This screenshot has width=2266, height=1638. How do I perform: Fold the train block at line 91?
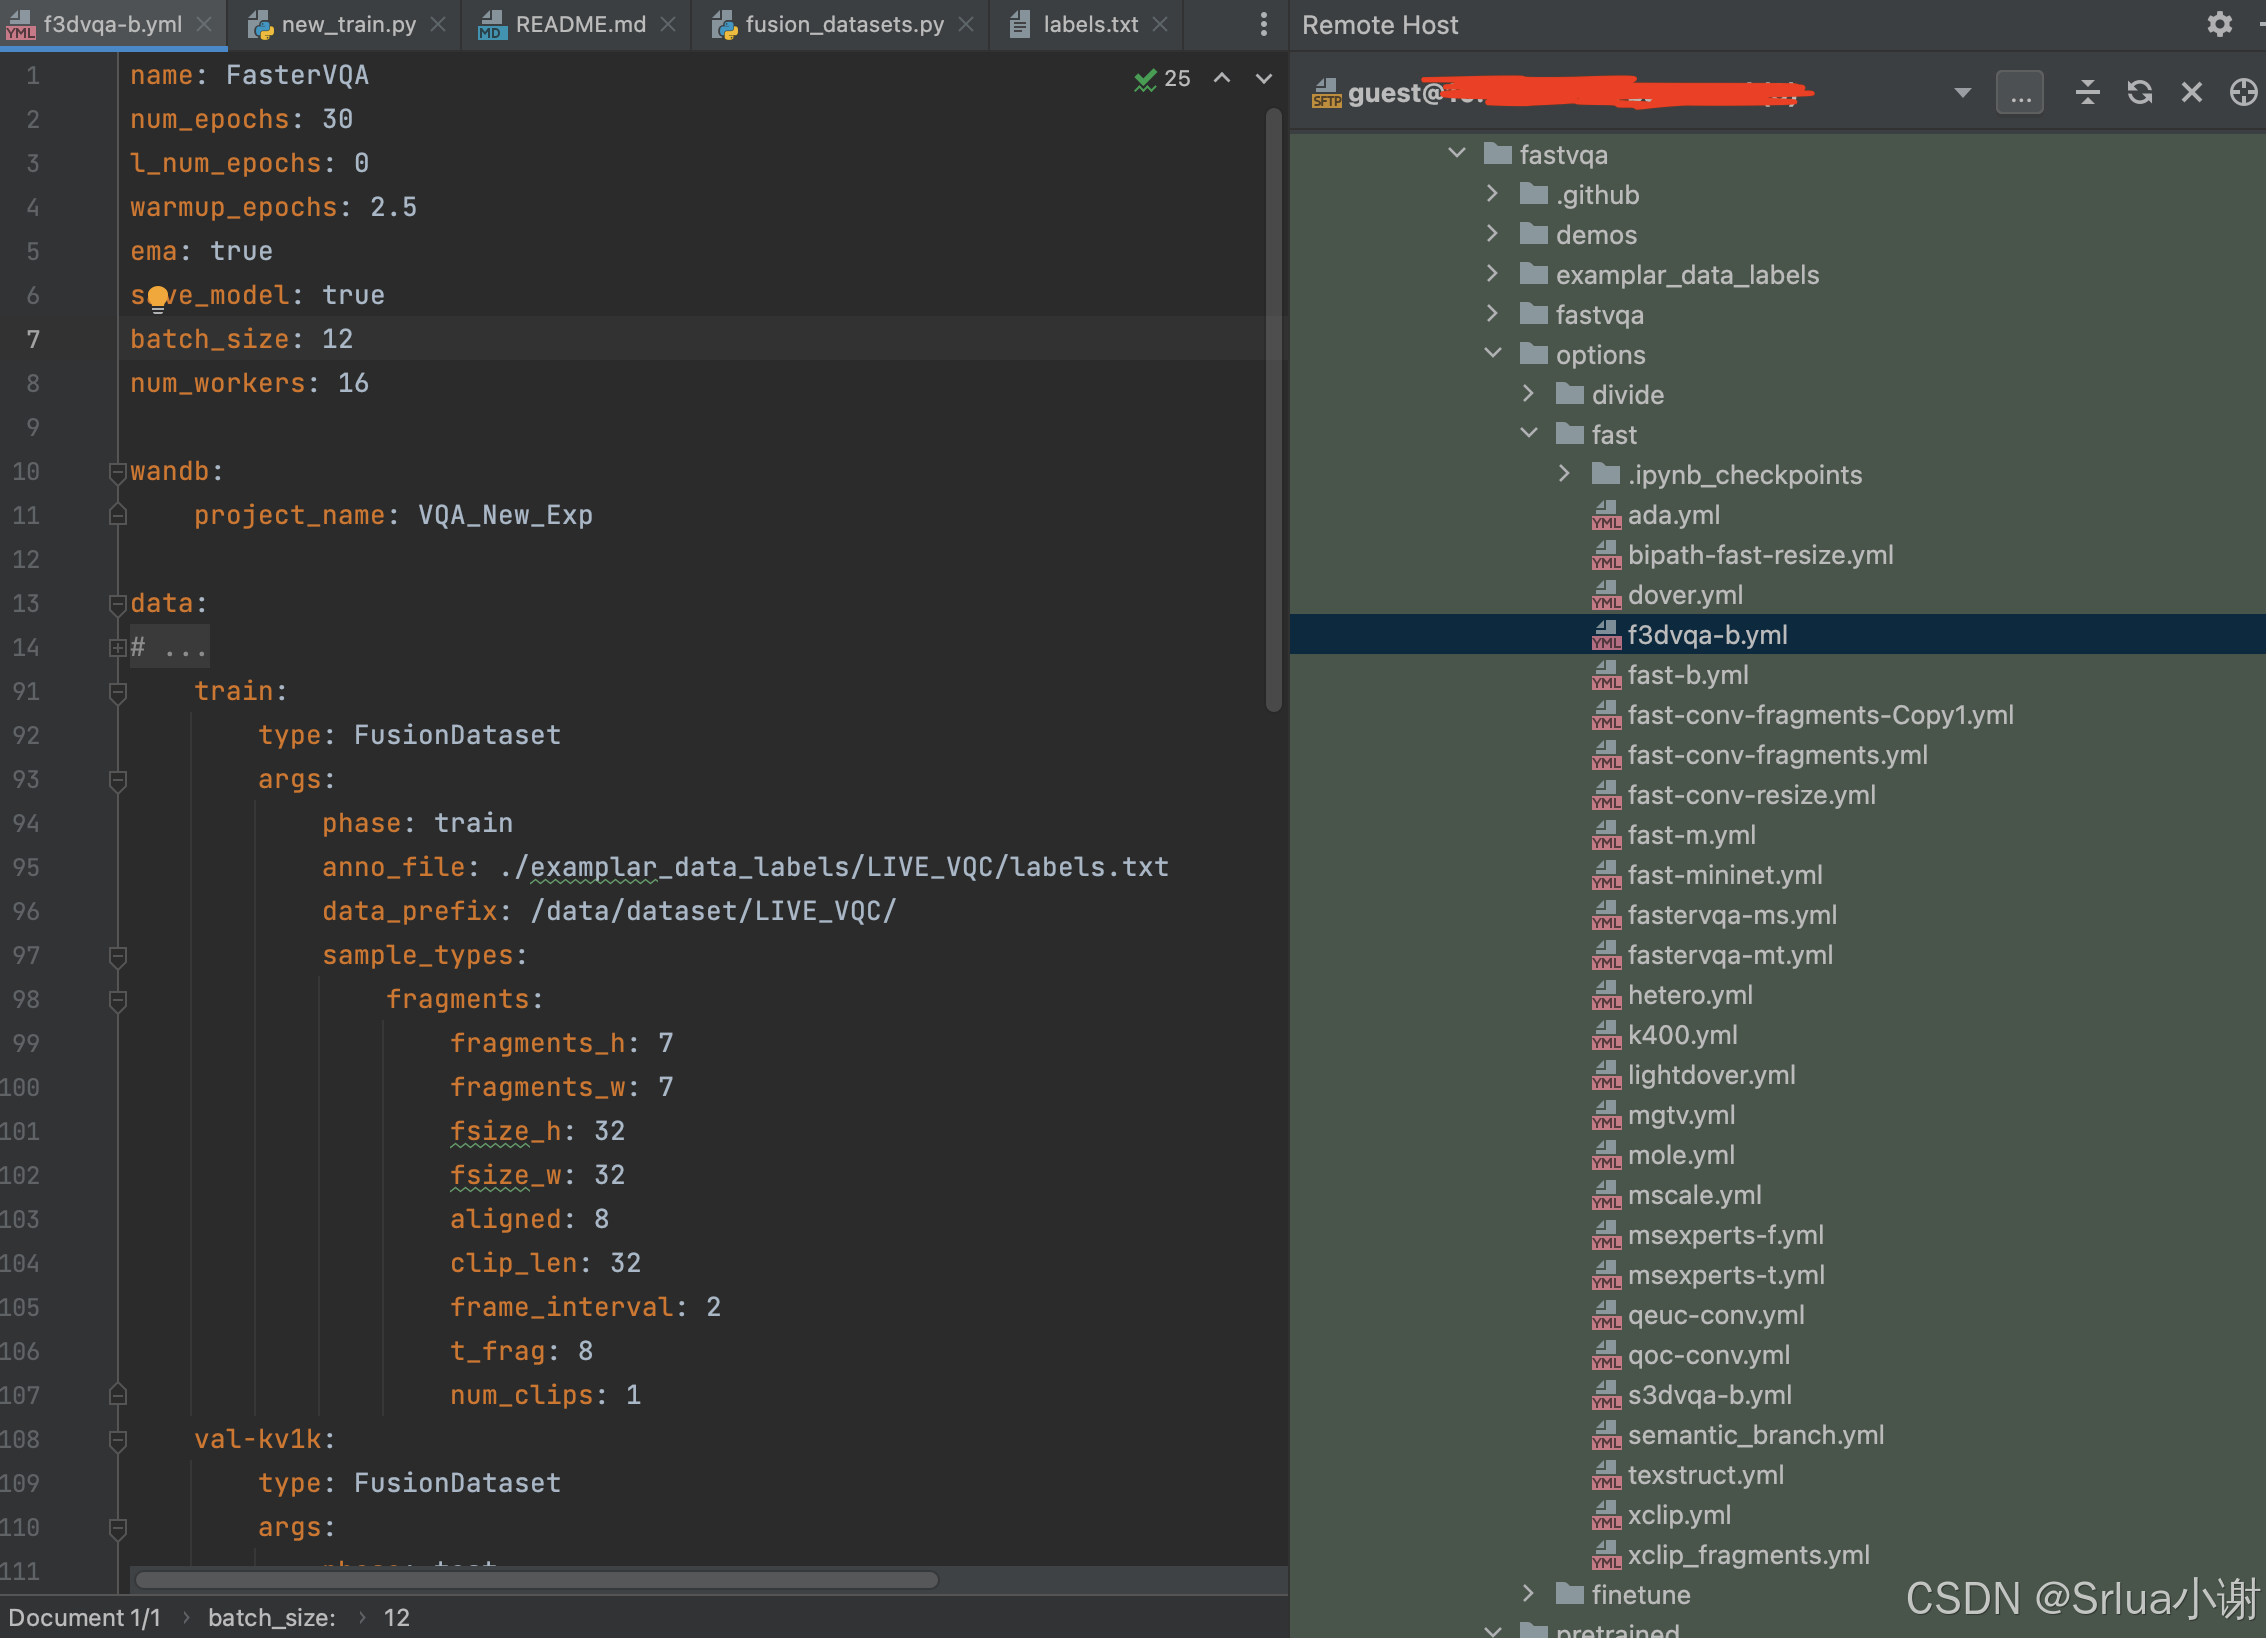(x=117, y=692)
